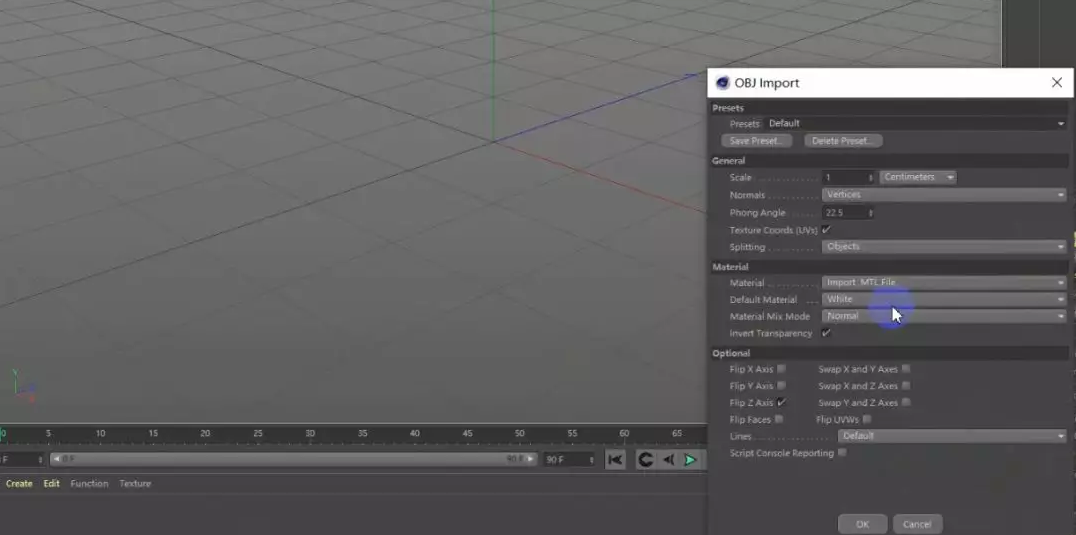Open the Centimeters unit dropdown
The height and width of the screenshot is (535, 1076).
917,177
